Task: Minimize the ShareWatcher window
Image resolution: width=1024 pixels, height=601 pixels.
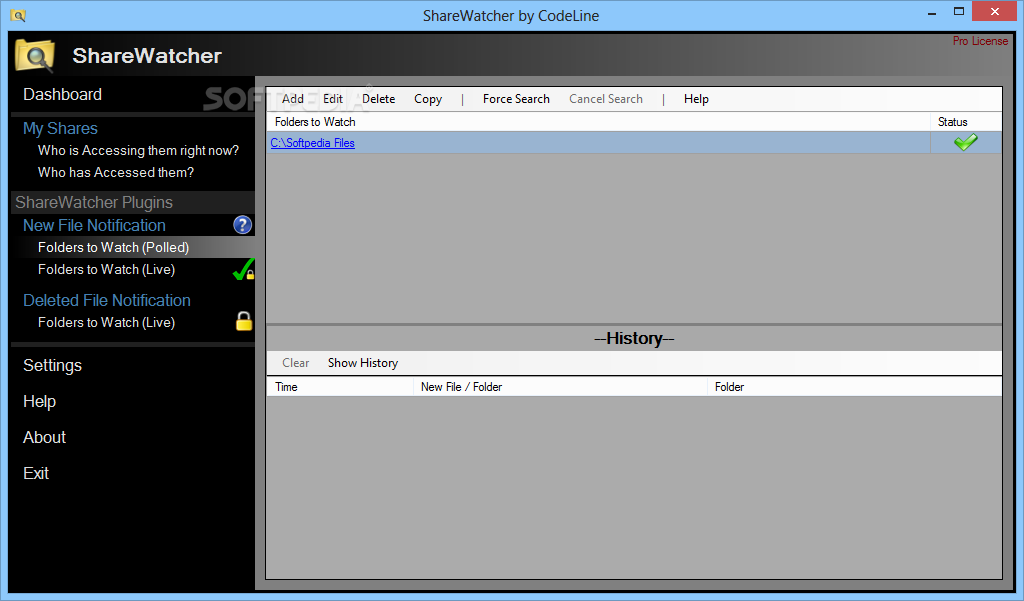Action: coord(931,12)
